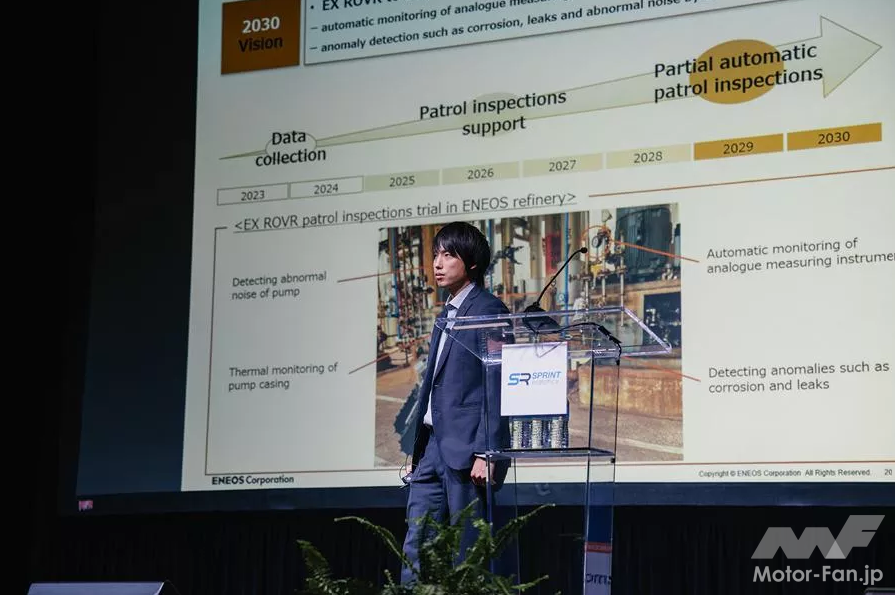
Task: Click the 'ENEOS Corporation' footer text
Action: (x=253, y=480)
